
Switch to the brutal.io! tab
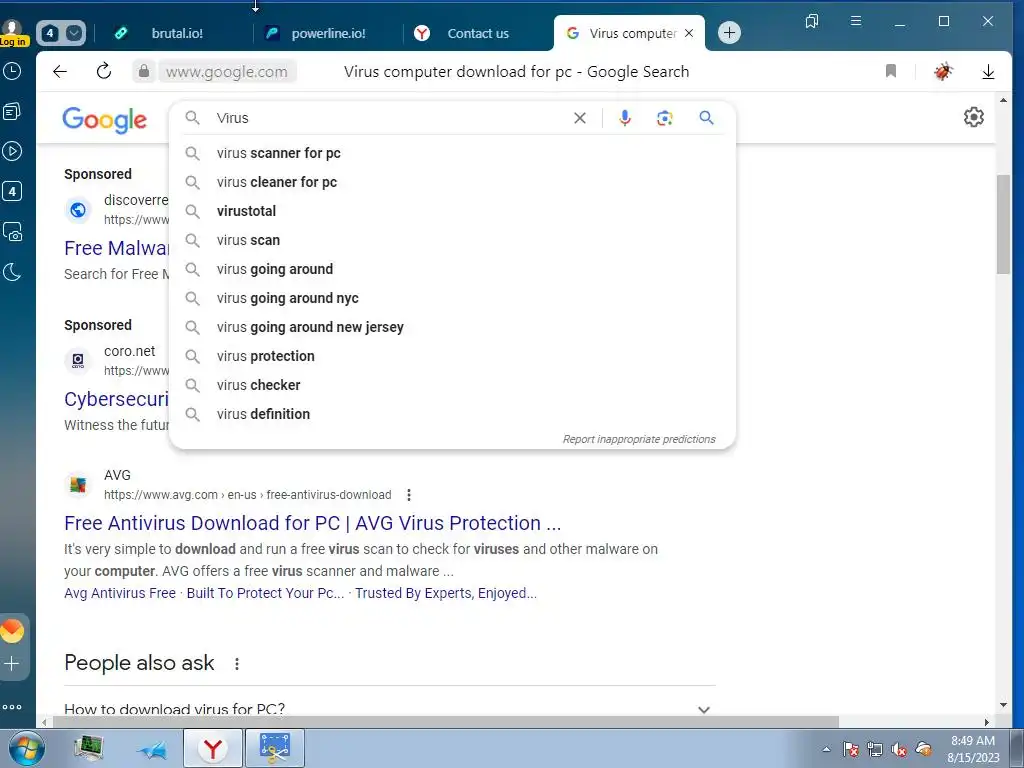click(x=177, y=33)
